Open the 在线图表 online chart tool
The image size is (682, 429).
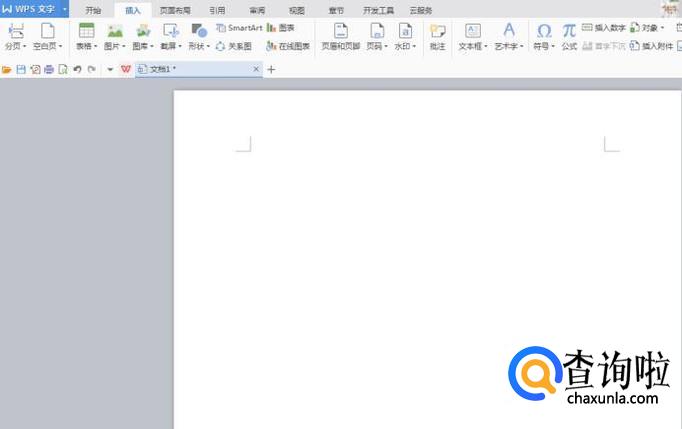(x=288, y=46)
